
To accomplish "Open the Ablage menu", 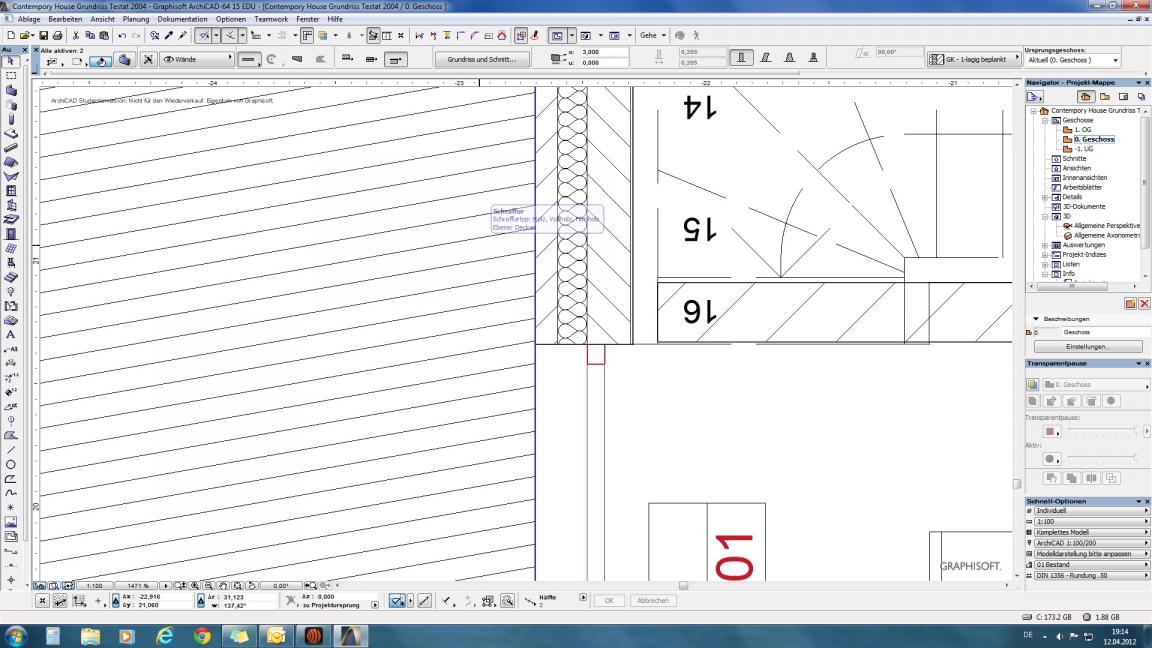I will [29, 19].
